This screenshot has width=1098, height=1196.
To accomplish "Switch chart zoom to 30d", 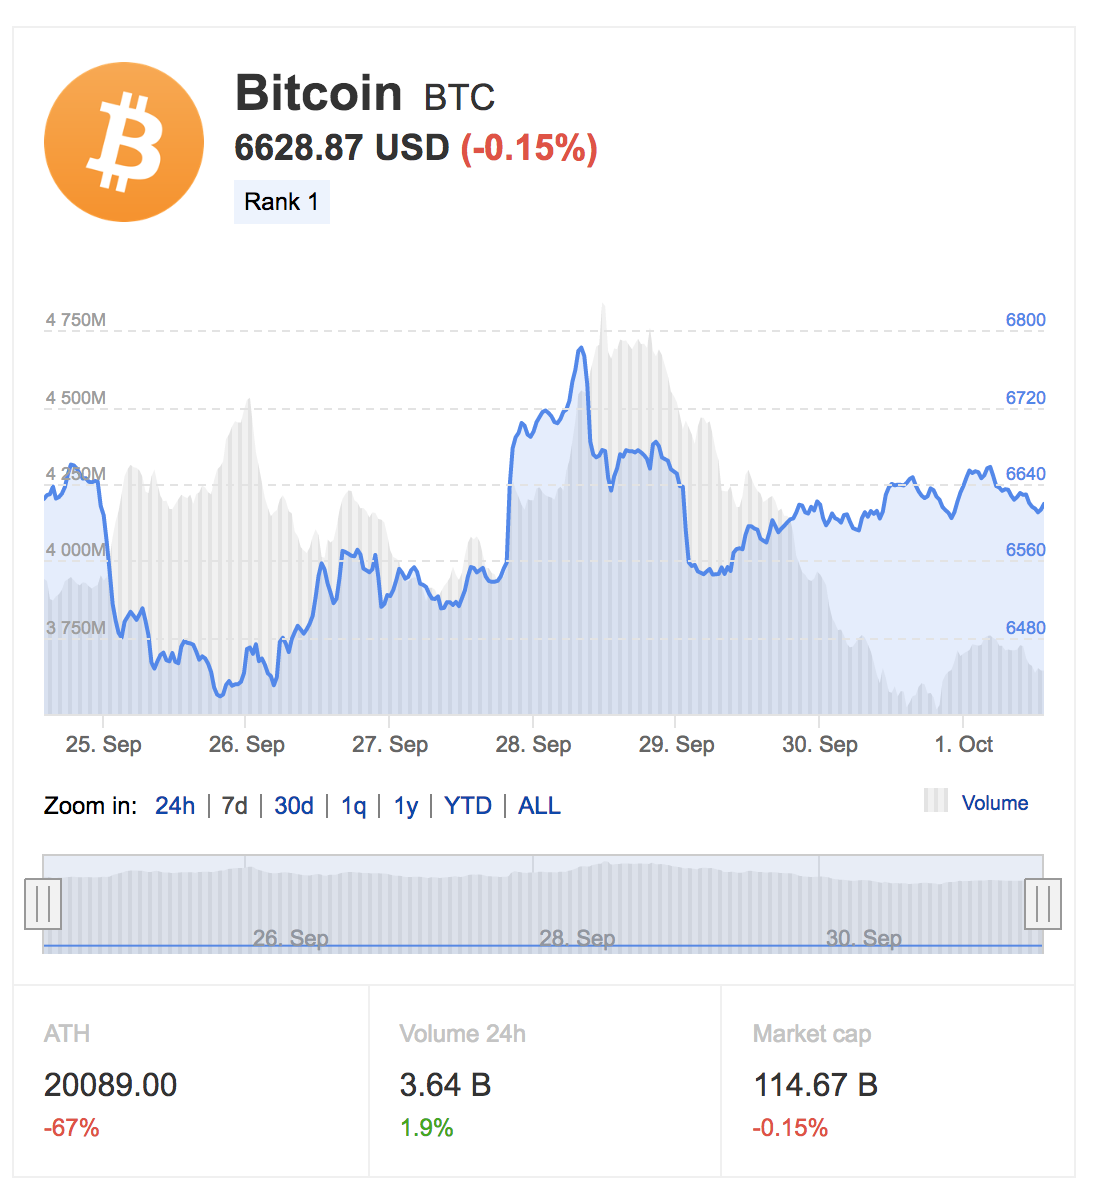I will click(x=294, y=805).
